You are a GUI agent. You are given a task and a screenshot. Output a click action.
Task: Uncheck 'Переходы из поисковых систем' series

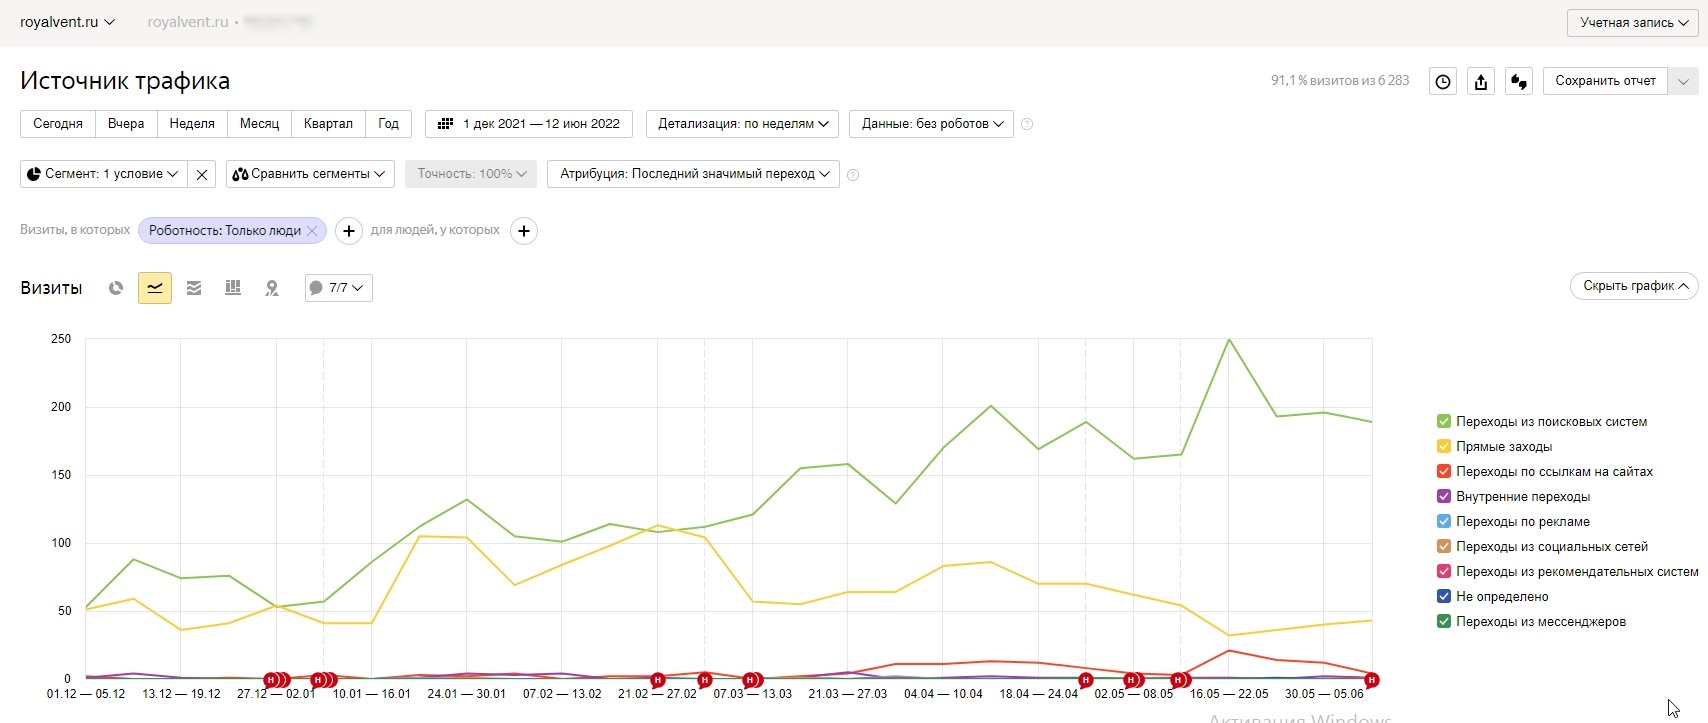point(1444,422)
